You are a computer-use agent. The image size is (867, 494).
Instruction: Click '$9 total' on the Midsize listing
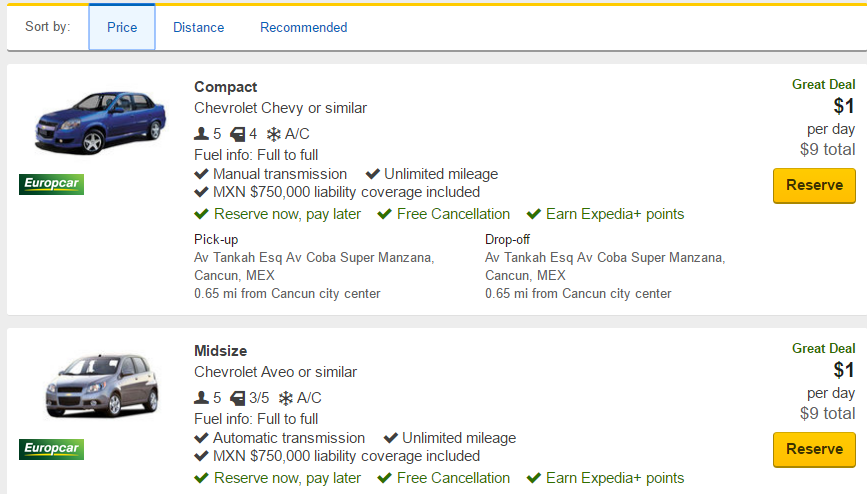tap(827, 413)
